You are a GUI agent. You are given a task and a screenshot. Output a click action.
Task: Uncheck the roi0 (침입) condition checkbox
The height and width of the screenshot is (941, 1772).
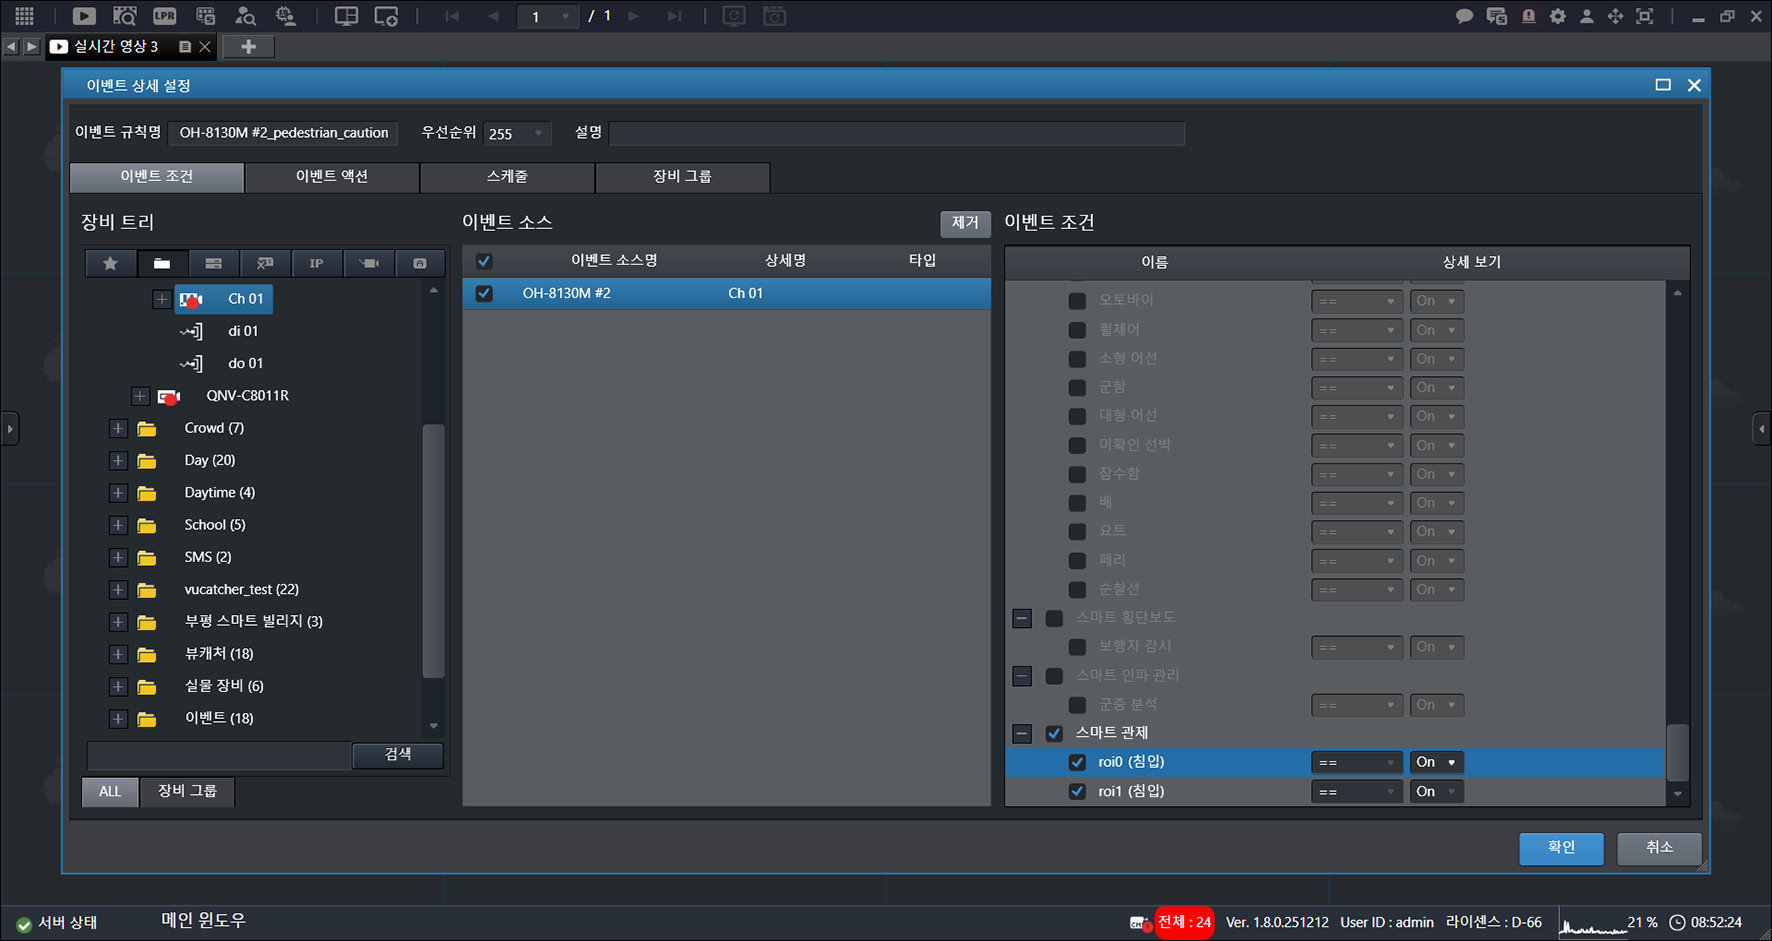(x=1077, y=762)
